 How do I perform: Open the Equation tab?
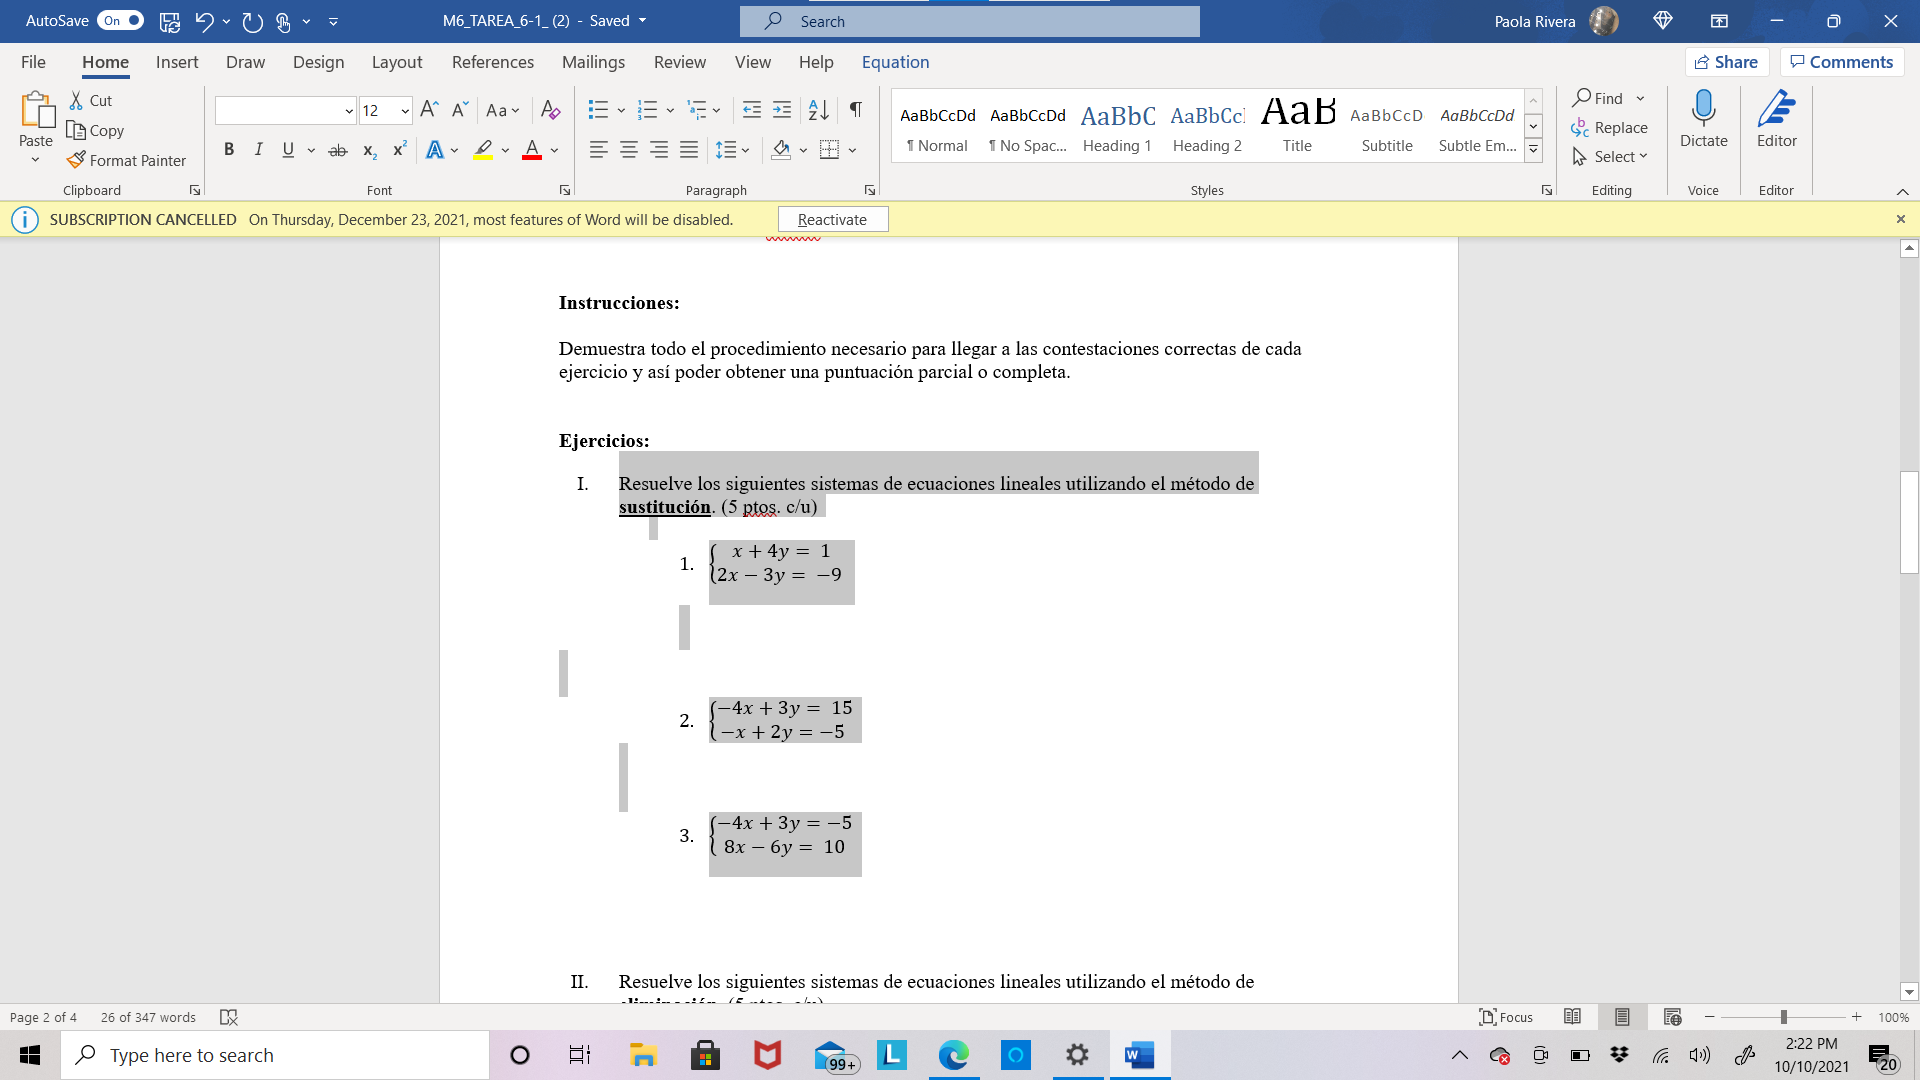[x=895, y=62]
